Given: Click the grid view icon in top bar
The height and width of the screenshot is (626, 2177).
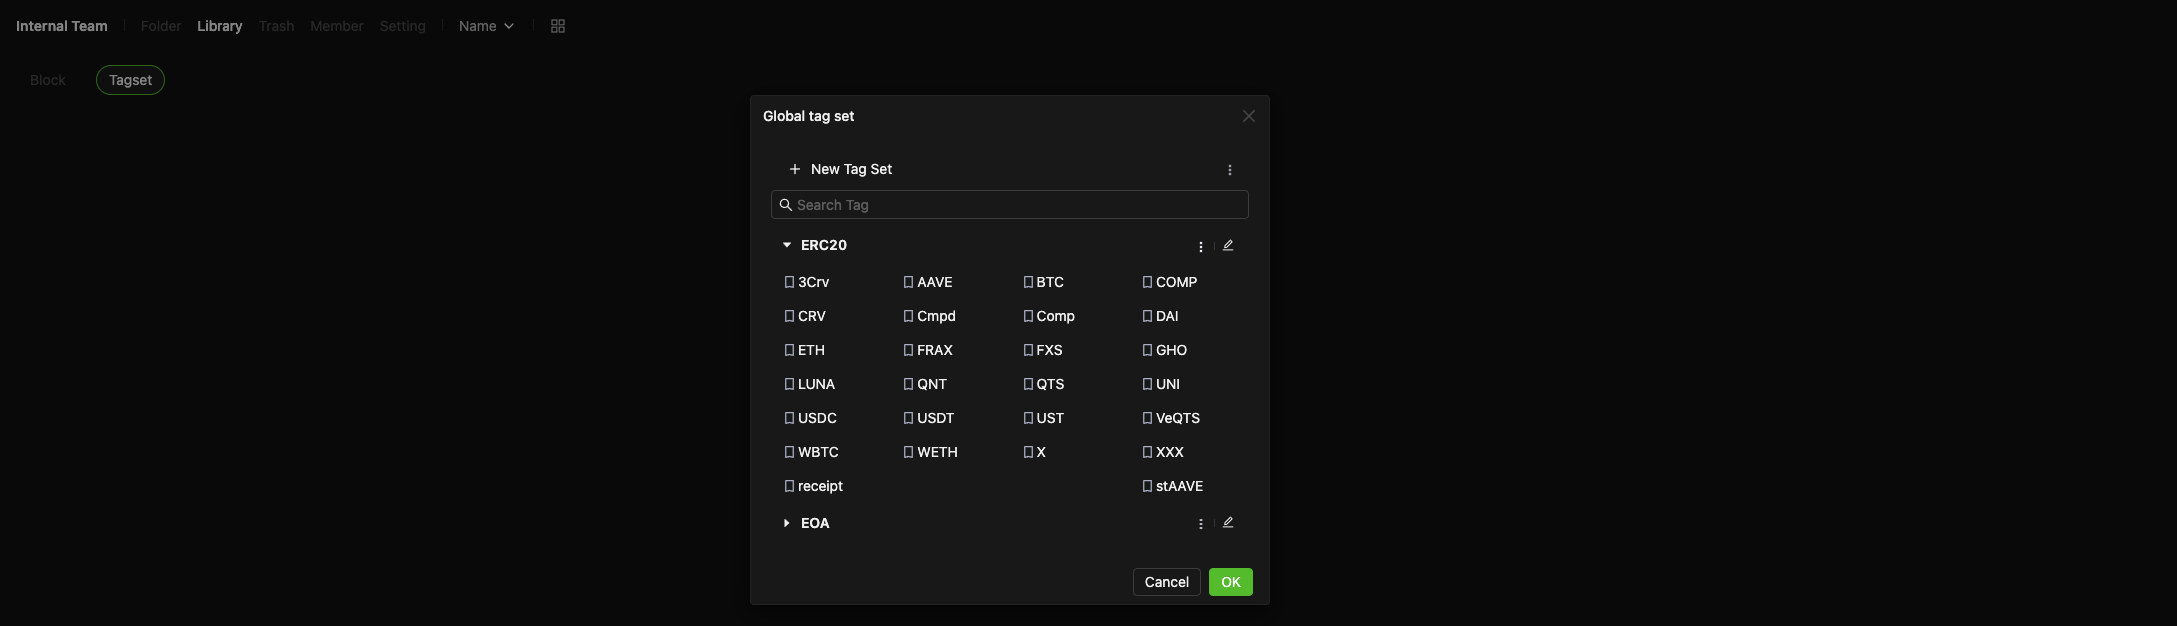Looking at the screenshot, I should pos(558,26).
